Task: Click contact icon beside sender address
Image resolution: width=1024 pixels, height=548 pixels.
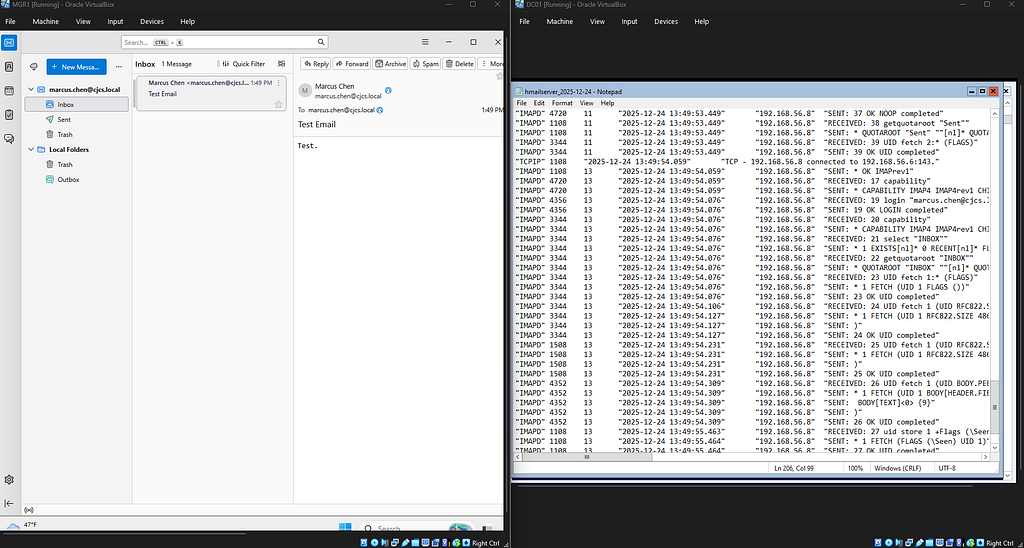Action: click(x=388, y=90)
